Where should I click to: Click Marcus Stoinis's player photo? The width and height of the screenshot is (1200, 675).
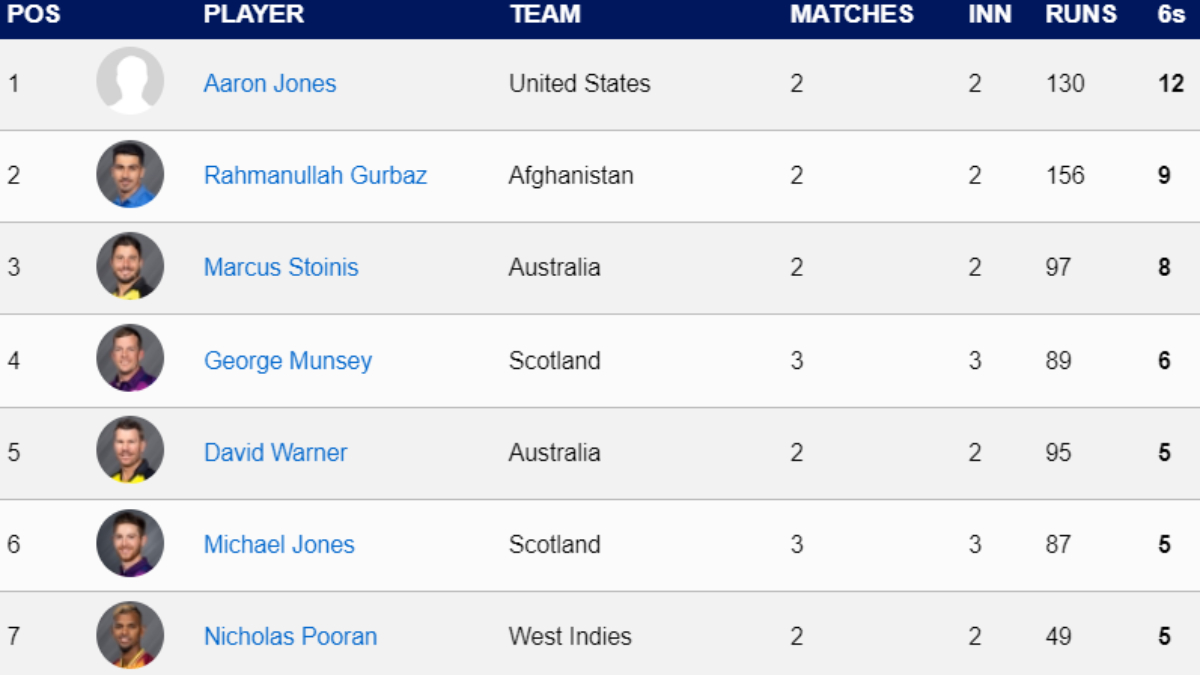click(130, 267)
